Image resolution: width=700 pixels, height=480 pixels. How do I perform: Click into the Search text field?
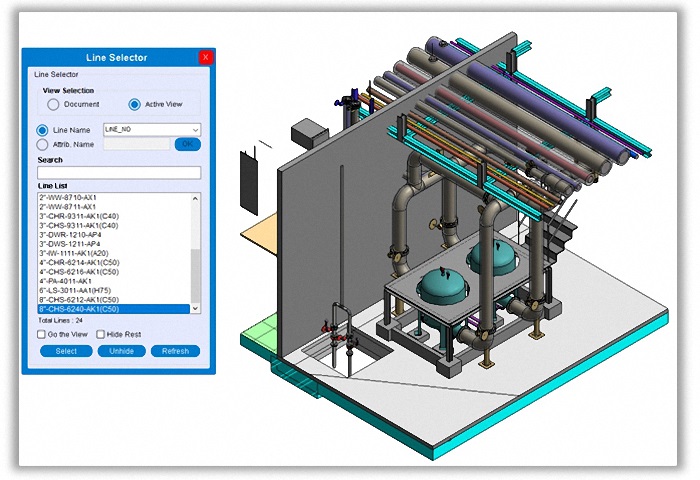118,173
